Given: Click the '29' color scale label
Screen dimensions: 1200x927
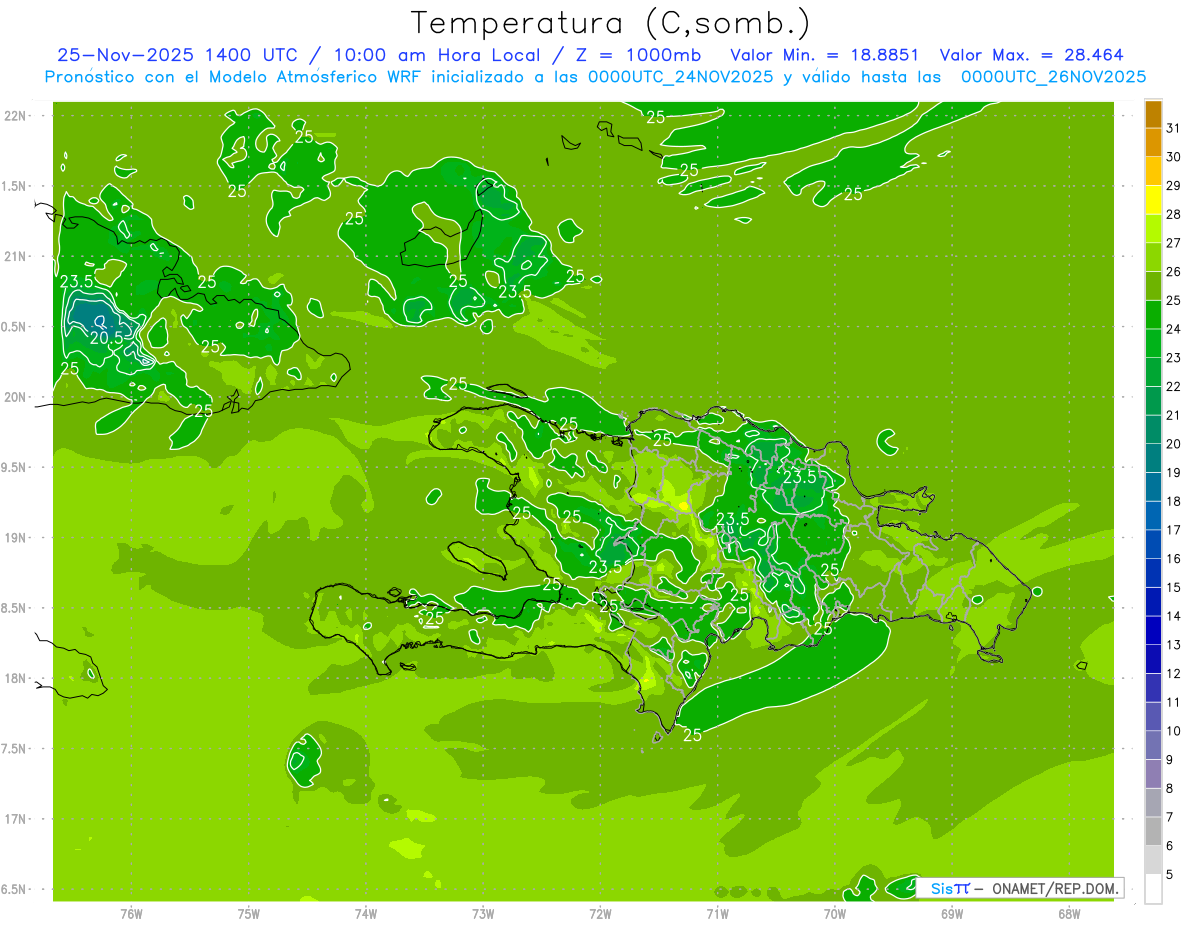Looking at the screenshot, I should tap(1174, 186).
